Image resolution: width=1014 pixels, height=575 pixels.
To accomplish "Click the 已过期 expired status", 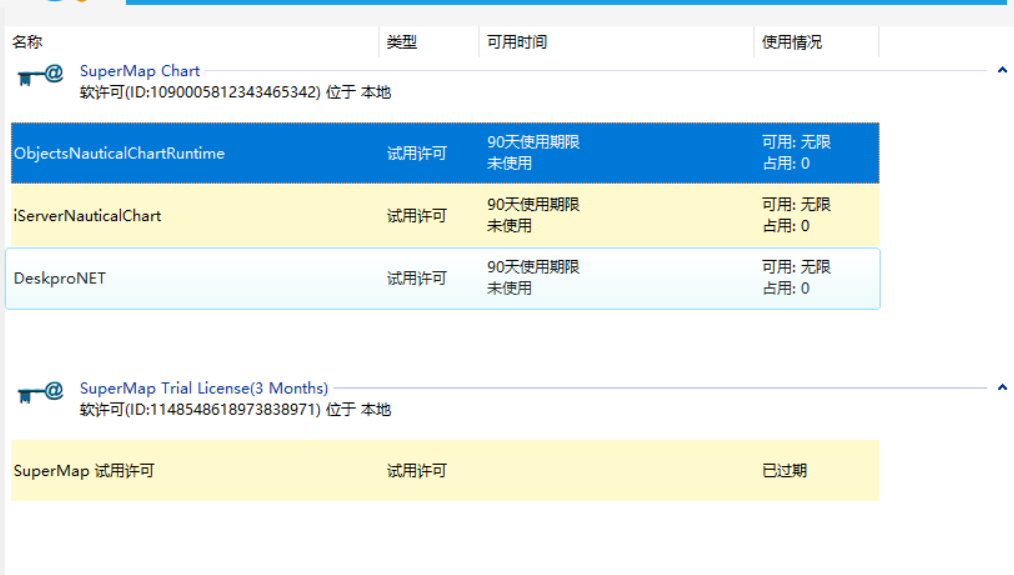I will point(784,471).
